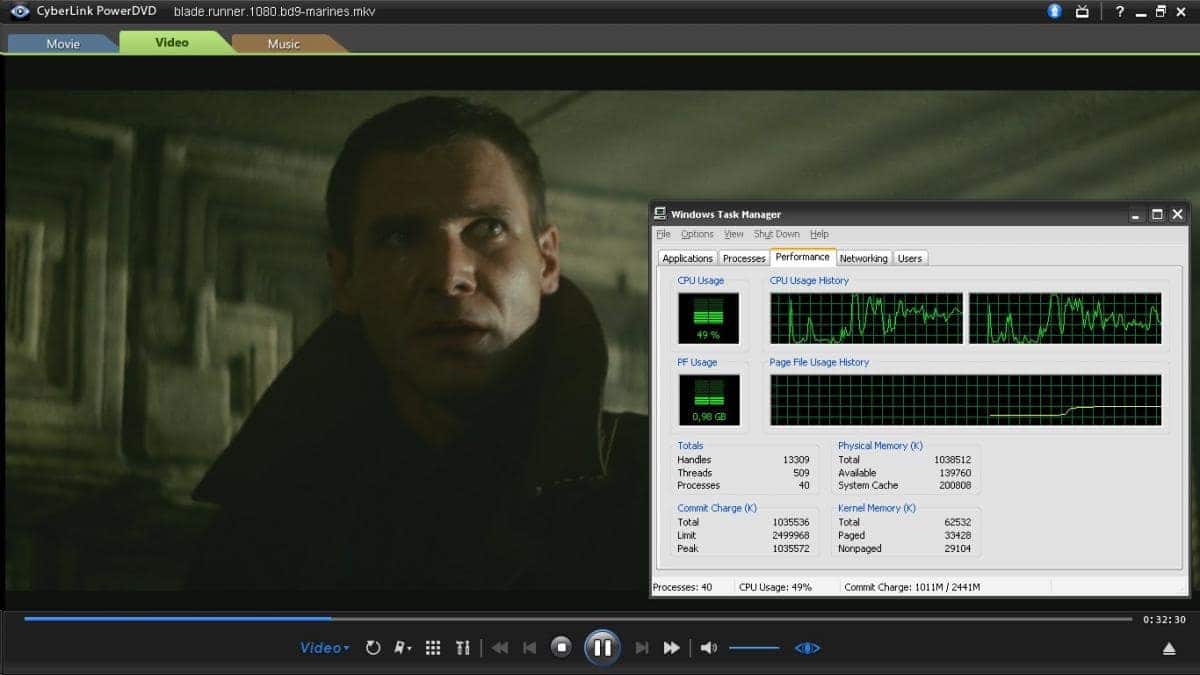The height and width of the screenshot is (675, 1200).
Task: Close the Task Manager window
Action: pos(1178,214)
